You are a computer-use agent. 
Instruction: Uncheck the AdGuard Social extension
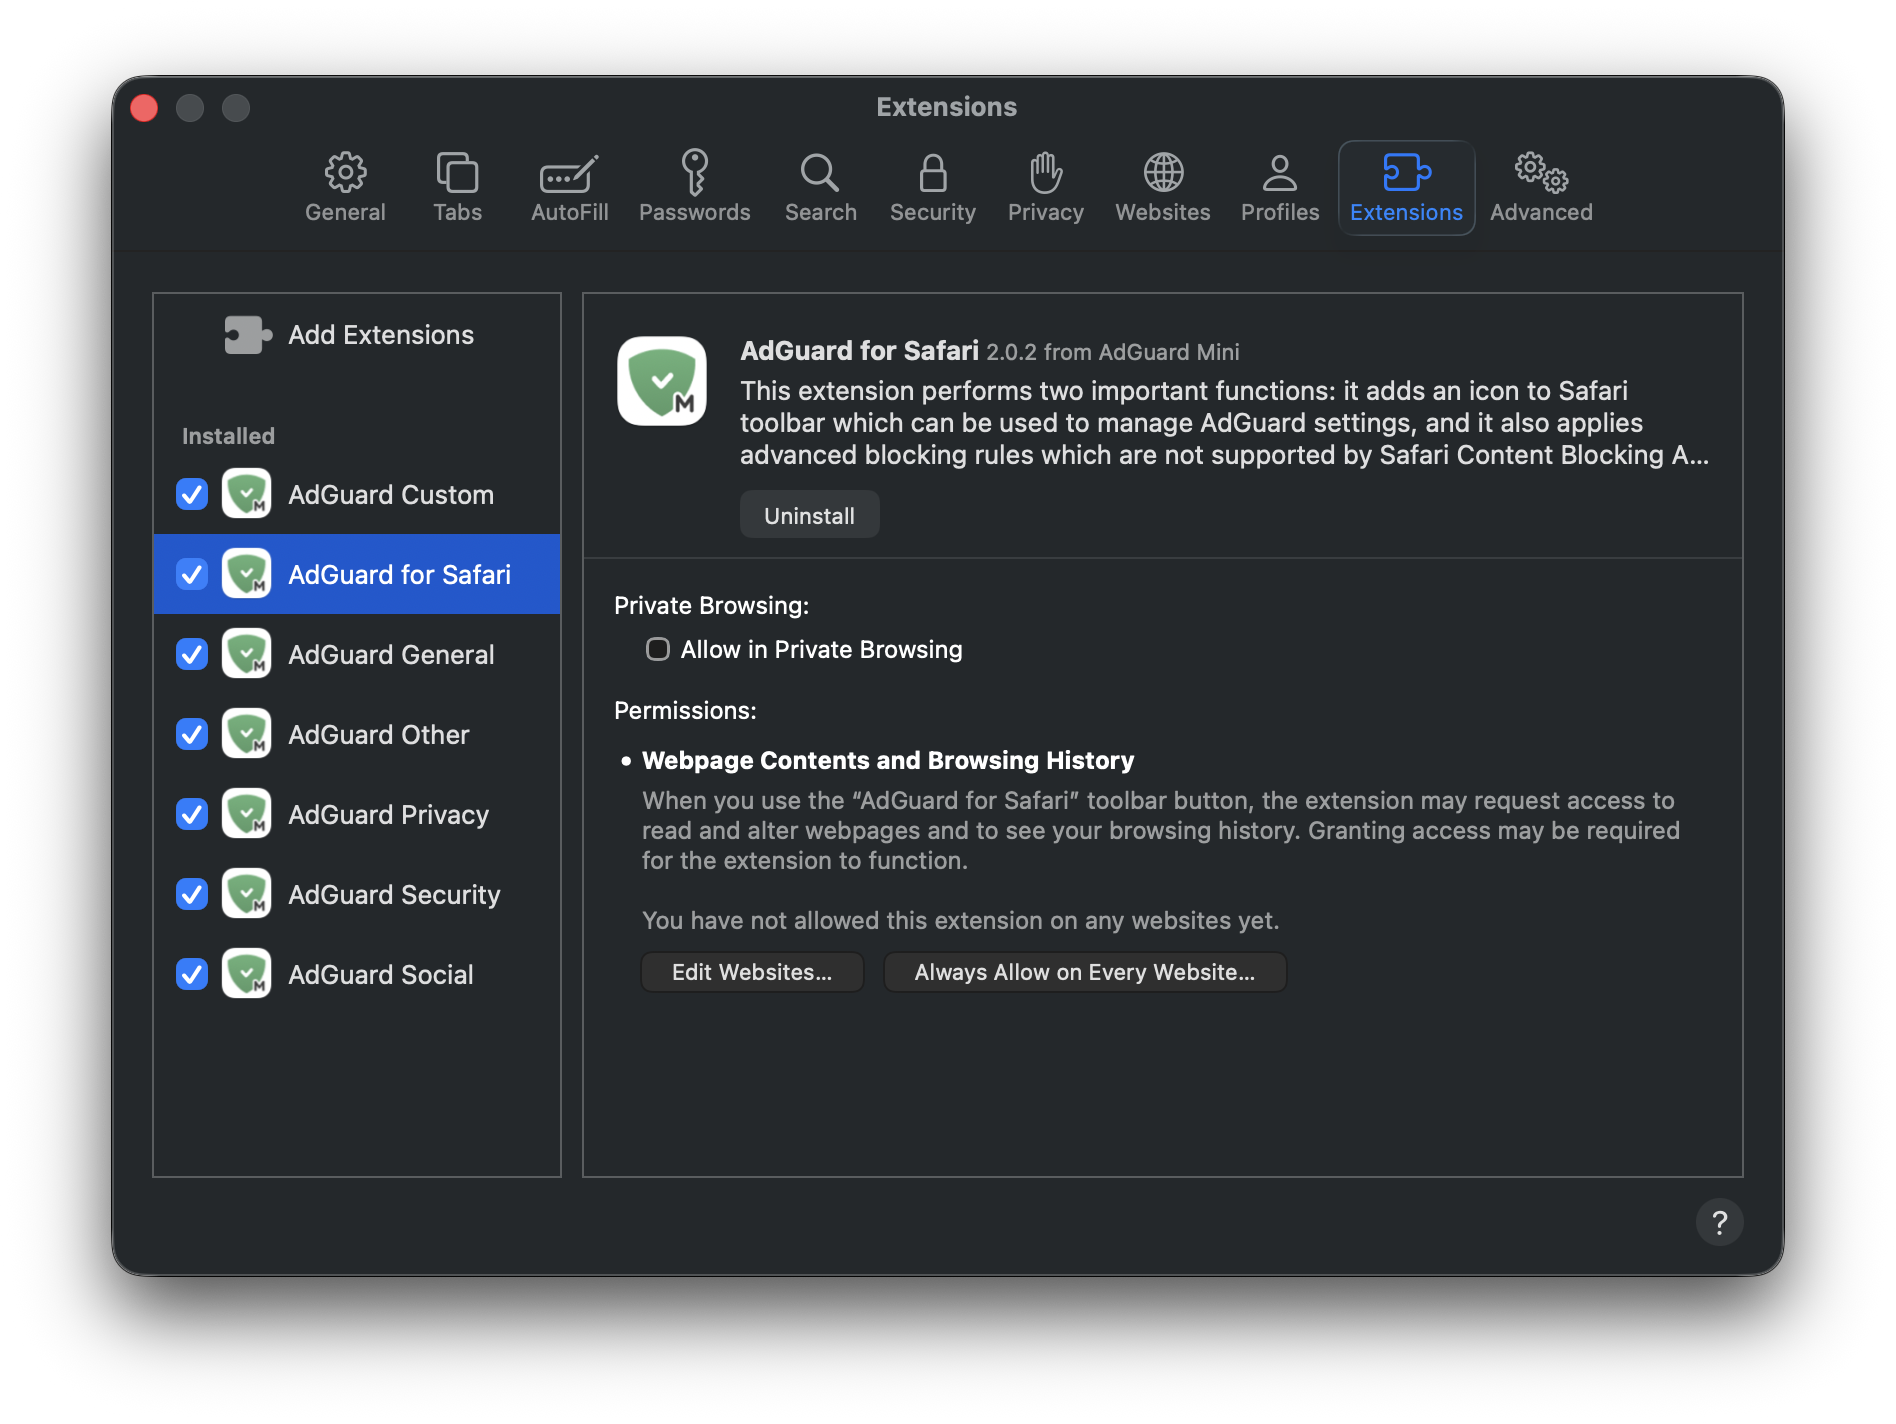click(191, 973)
